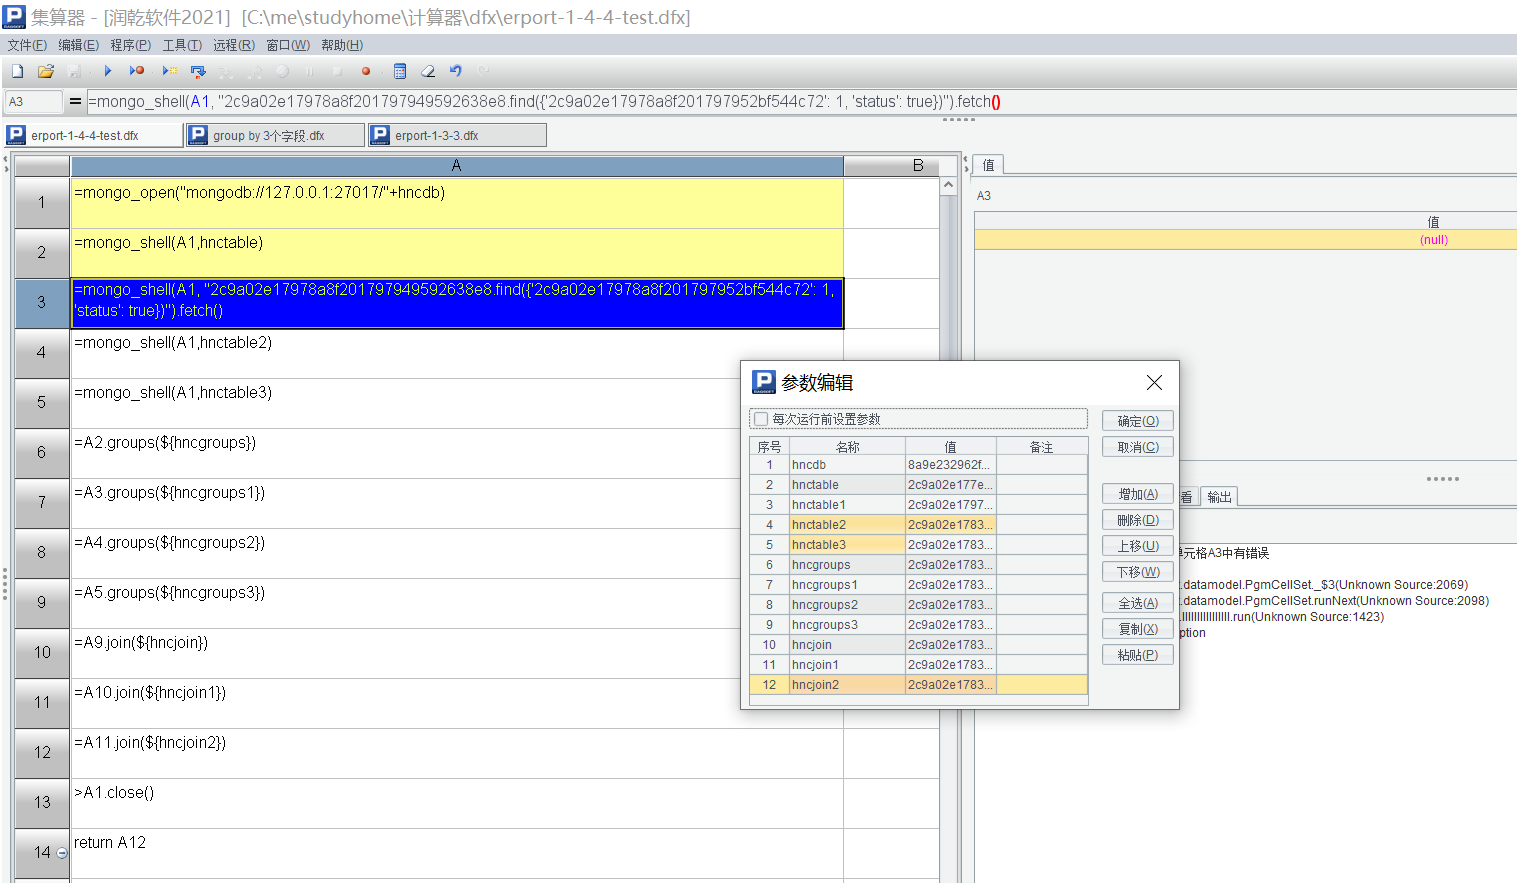Image resolution: width=1517 pixels, height=883 pixels.
Task: Click the eraser clear icon
Action: (428, 71)
